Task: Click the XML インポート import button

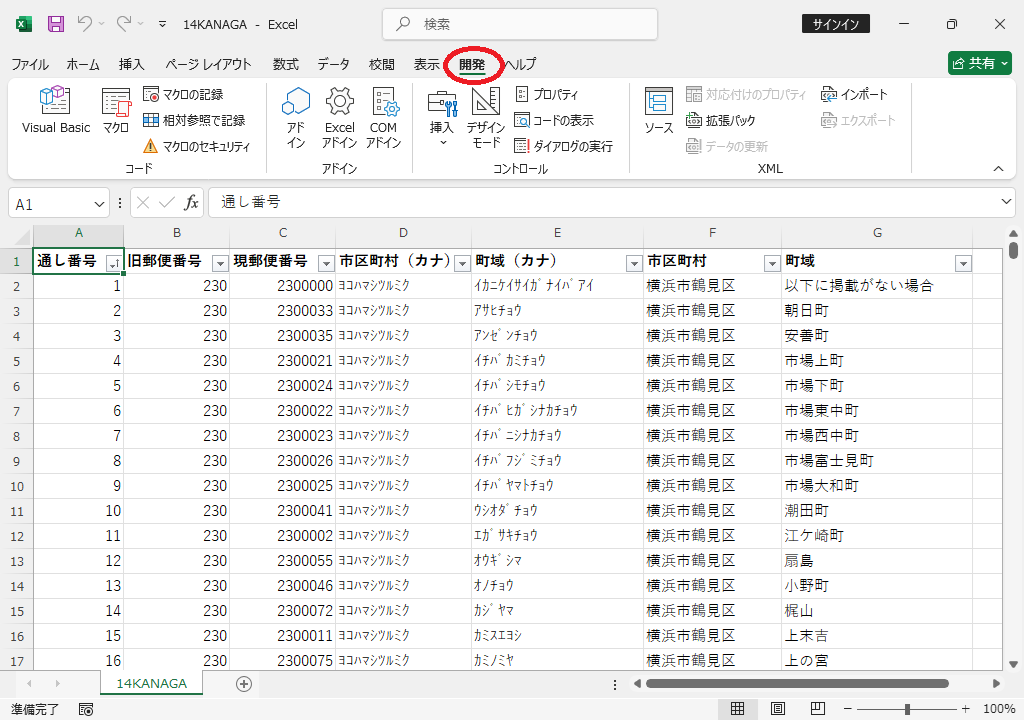Action: pyautogui.click(x=854, y=95)
